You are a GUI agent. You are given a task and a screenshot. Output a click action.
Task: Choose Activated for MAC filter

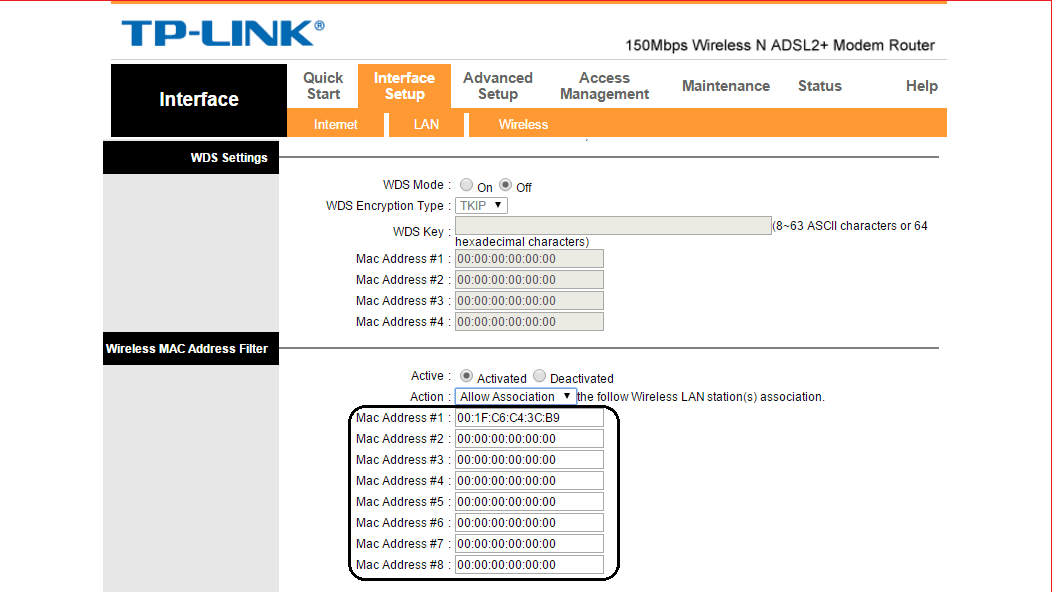coord(466,376)
